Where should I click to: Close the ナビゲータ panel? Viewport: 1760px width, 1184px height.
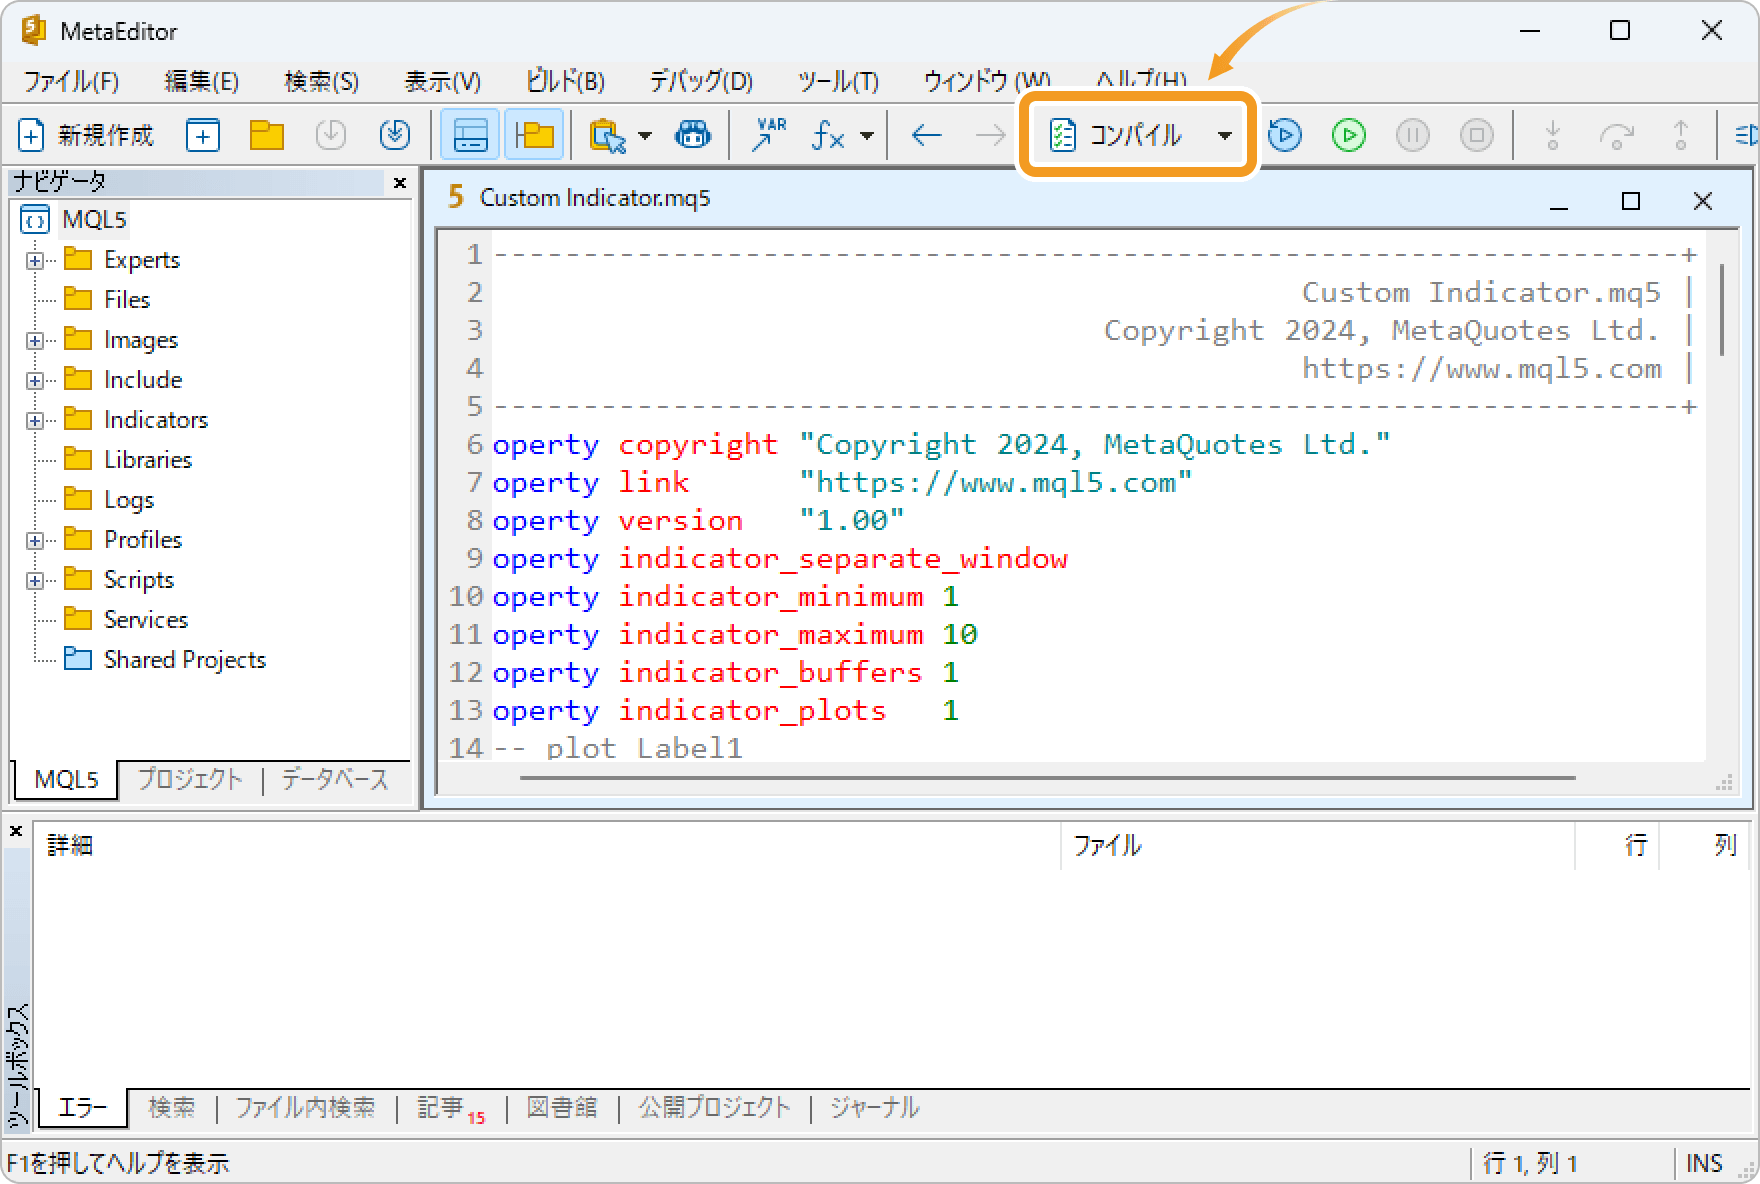point(400,182)
